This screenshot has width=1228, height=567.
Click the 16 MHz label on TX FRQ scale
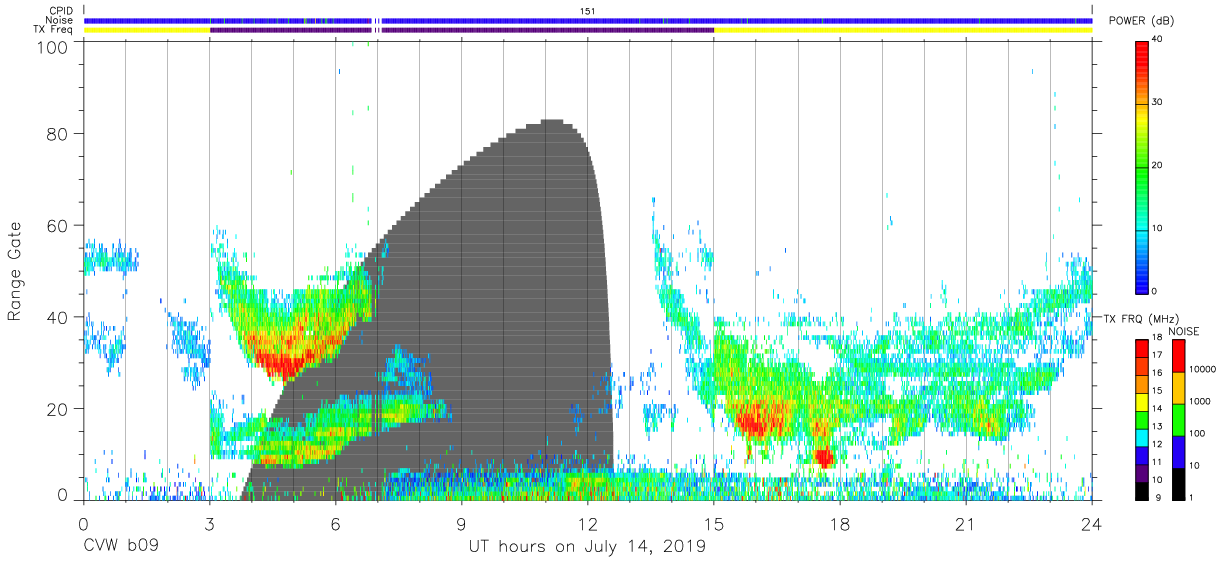[1157, 373]
